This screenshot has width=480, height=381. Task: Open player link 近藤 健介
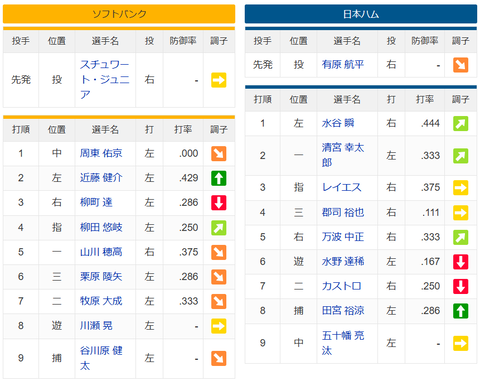(x=101, y=178)
